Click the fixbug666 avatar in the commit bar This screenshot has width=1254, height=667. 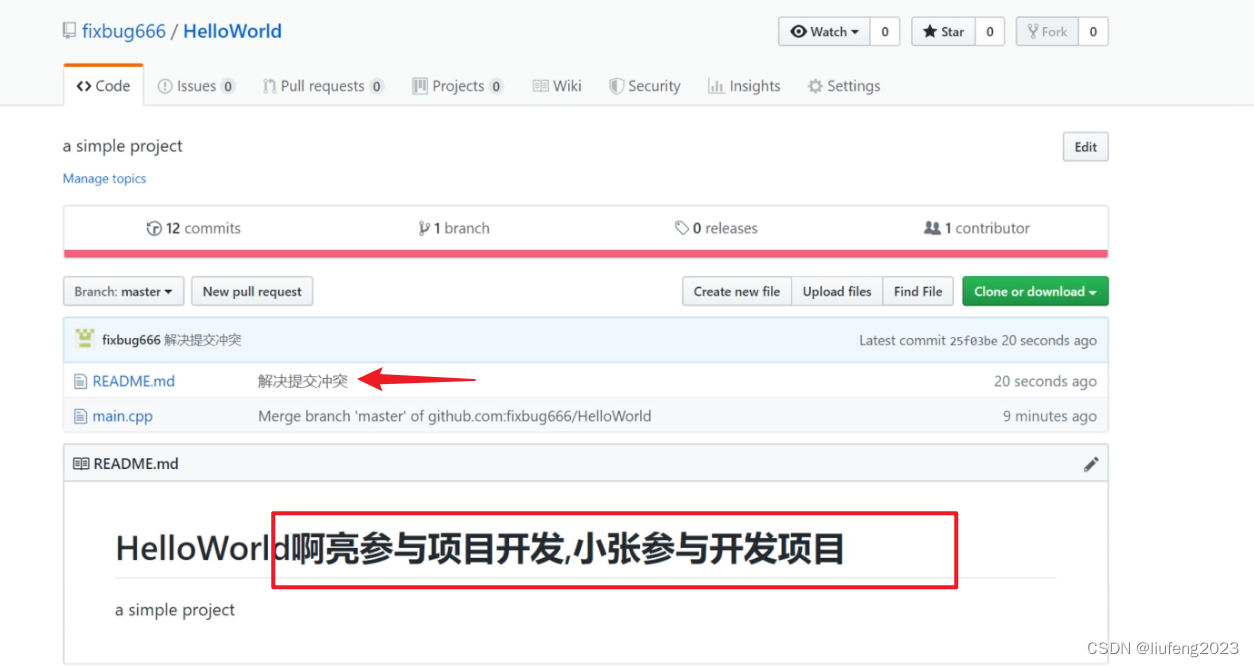[85, 339]
